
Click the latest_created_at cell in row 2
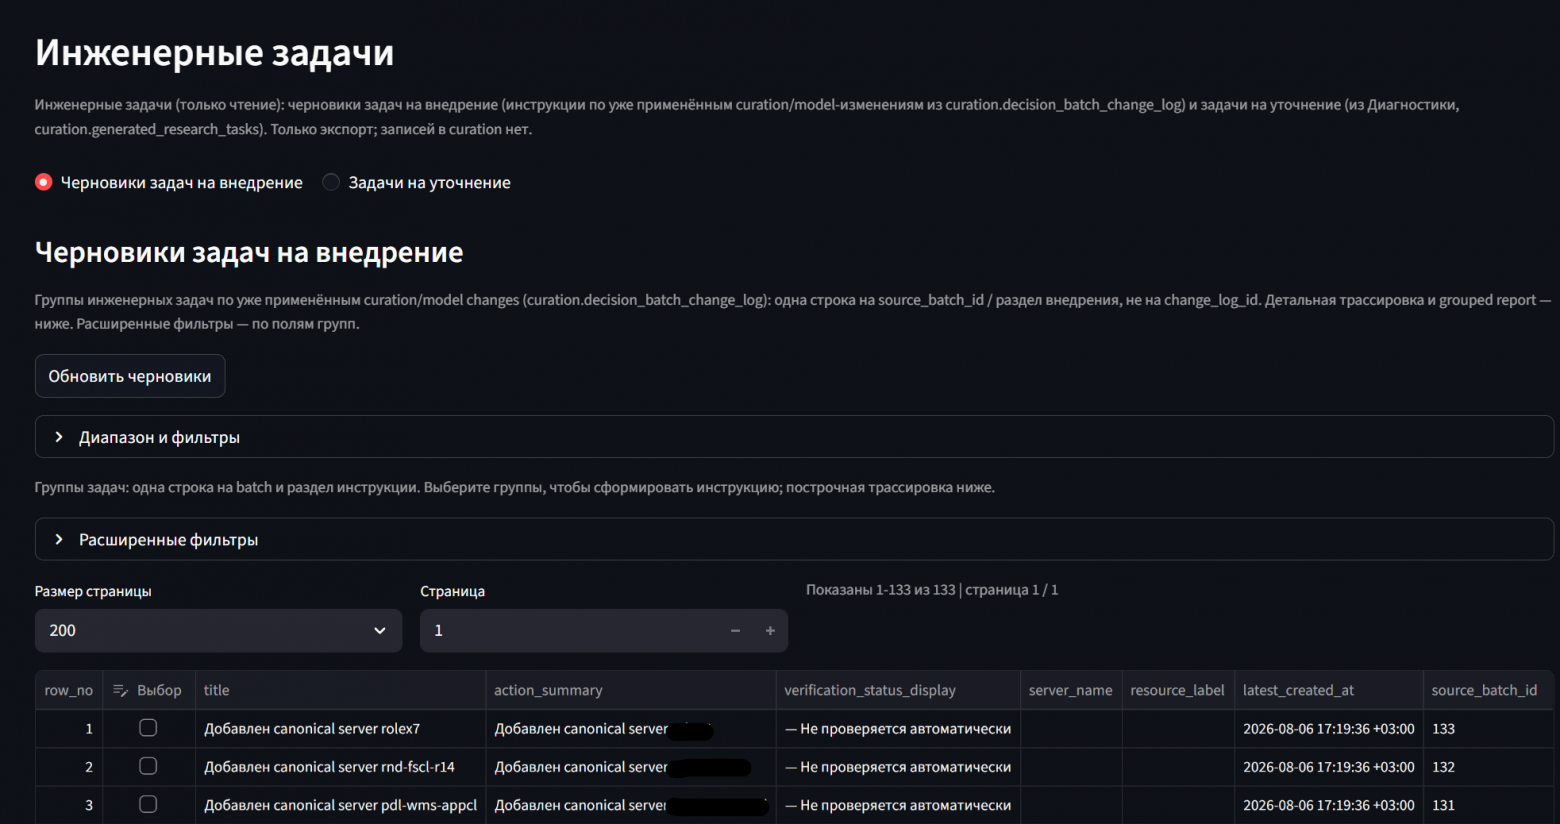tap(1329, 767)
